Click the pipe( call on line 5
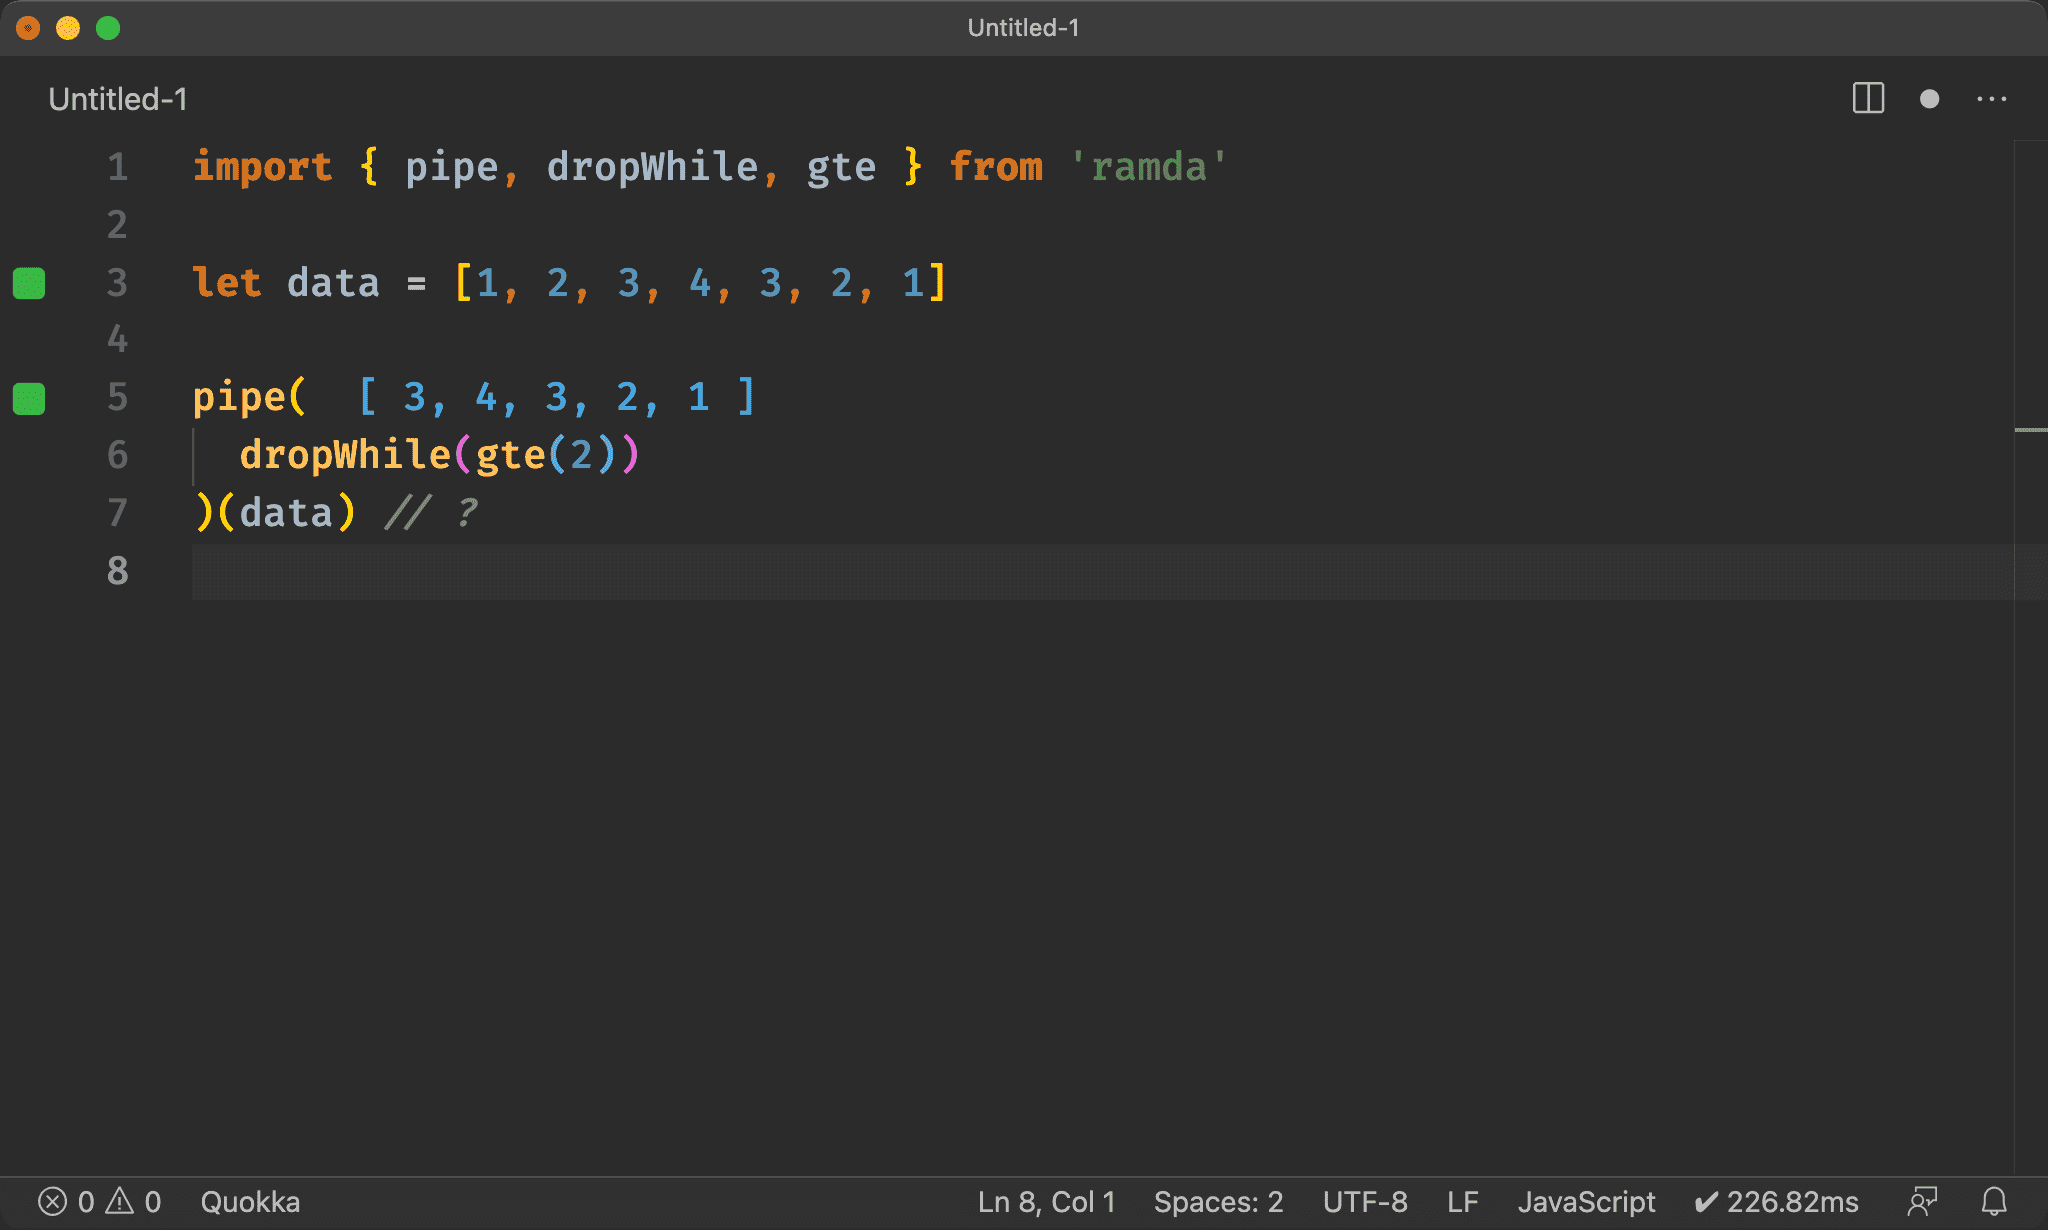Screen dimensions: 2048x1230 pyautogui.click(x=249, y=398)
